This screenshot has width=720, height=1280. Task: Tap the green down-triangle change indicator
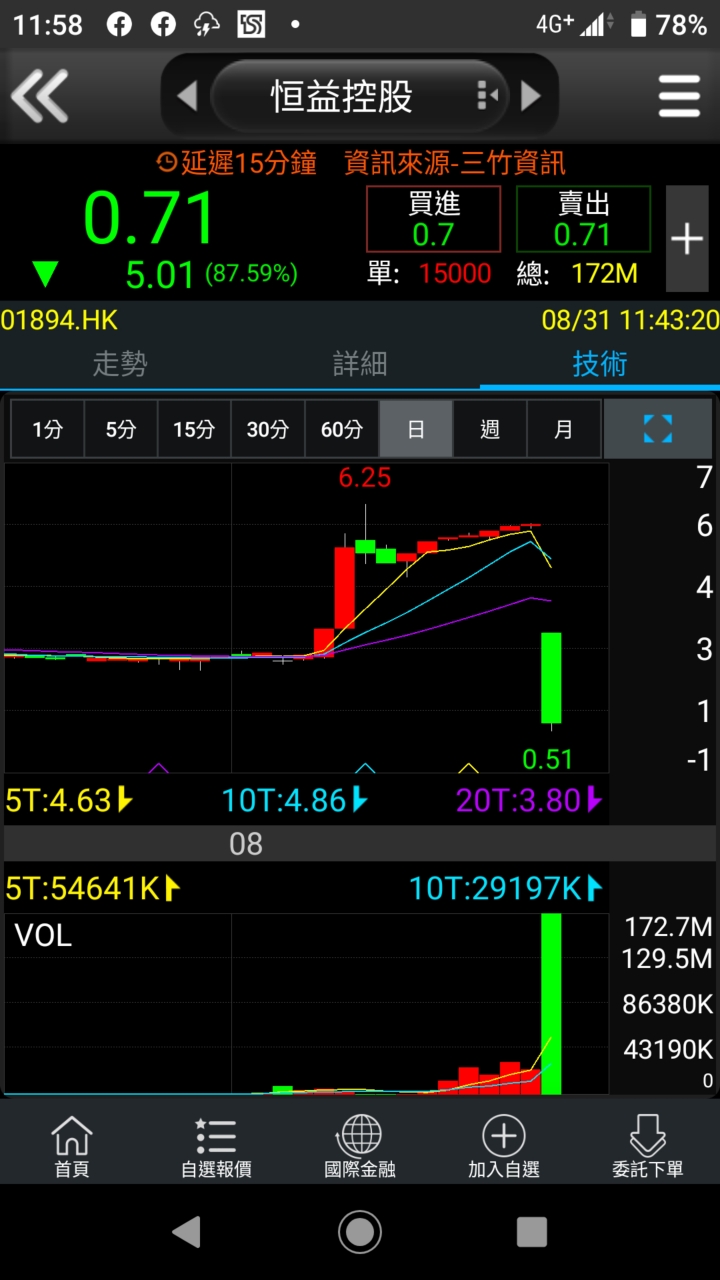click(x=45, y=273)
